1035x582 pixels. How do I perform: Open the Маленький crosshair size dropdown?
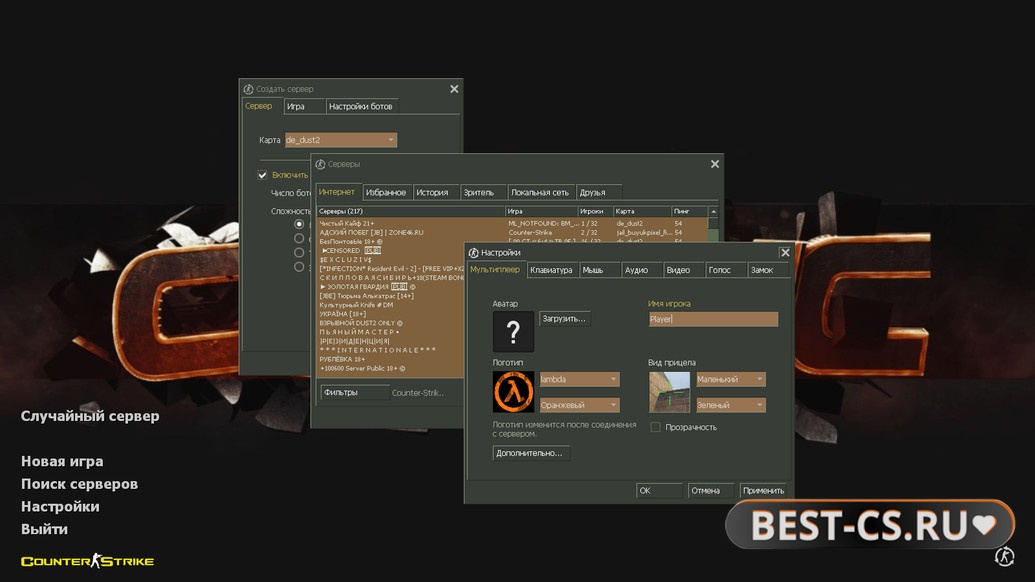coord(731,379)
